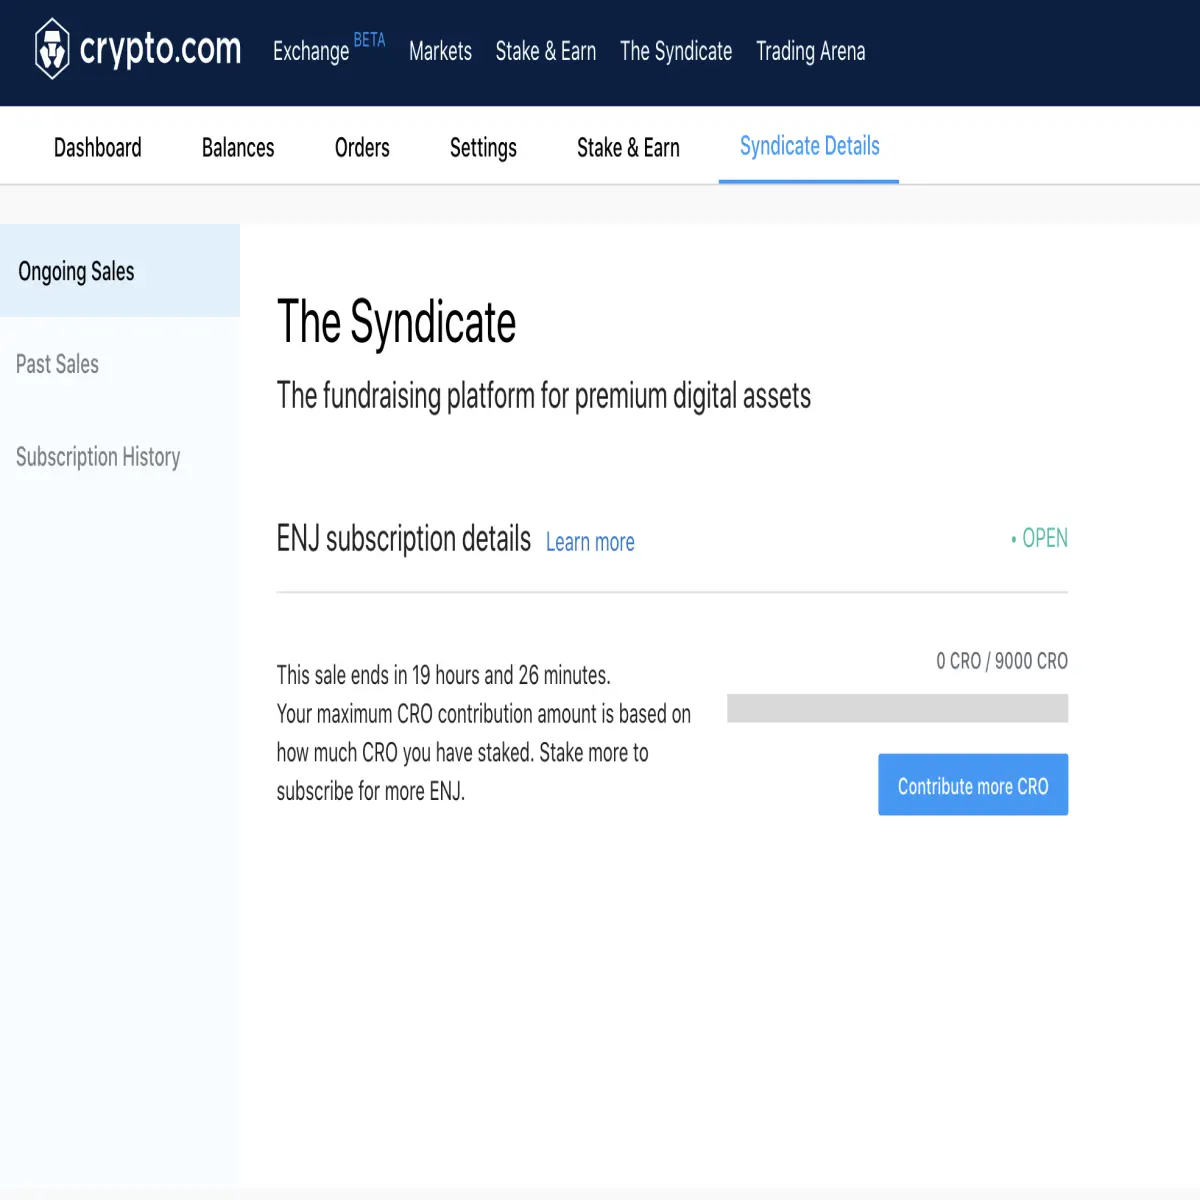Open the Orders tab

point(362,148)
